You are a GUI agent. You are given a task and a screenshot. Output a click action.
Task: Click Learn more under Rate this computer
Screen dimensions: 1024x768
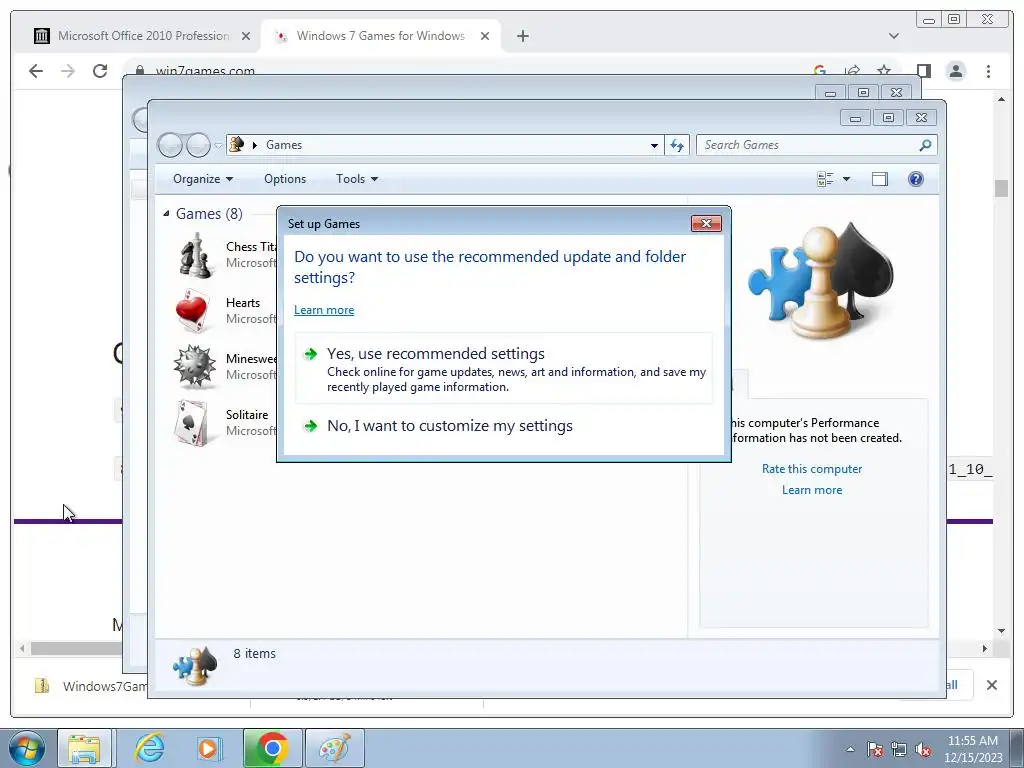coord(812,490)
